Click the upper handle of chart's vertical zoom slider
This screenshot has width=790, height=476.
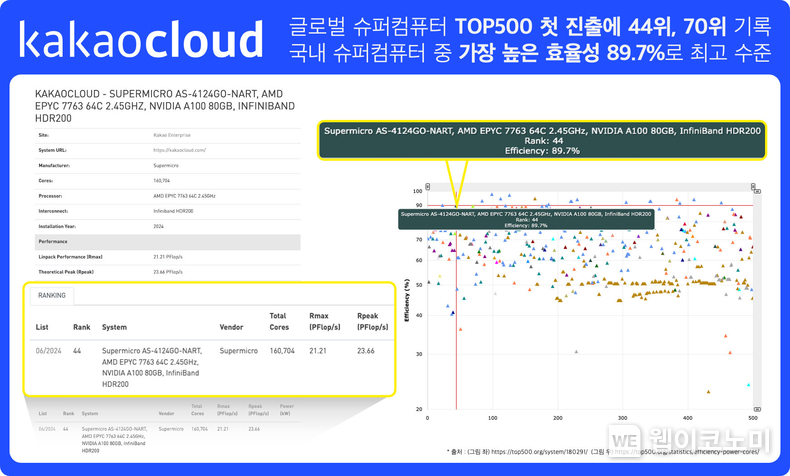757,191
